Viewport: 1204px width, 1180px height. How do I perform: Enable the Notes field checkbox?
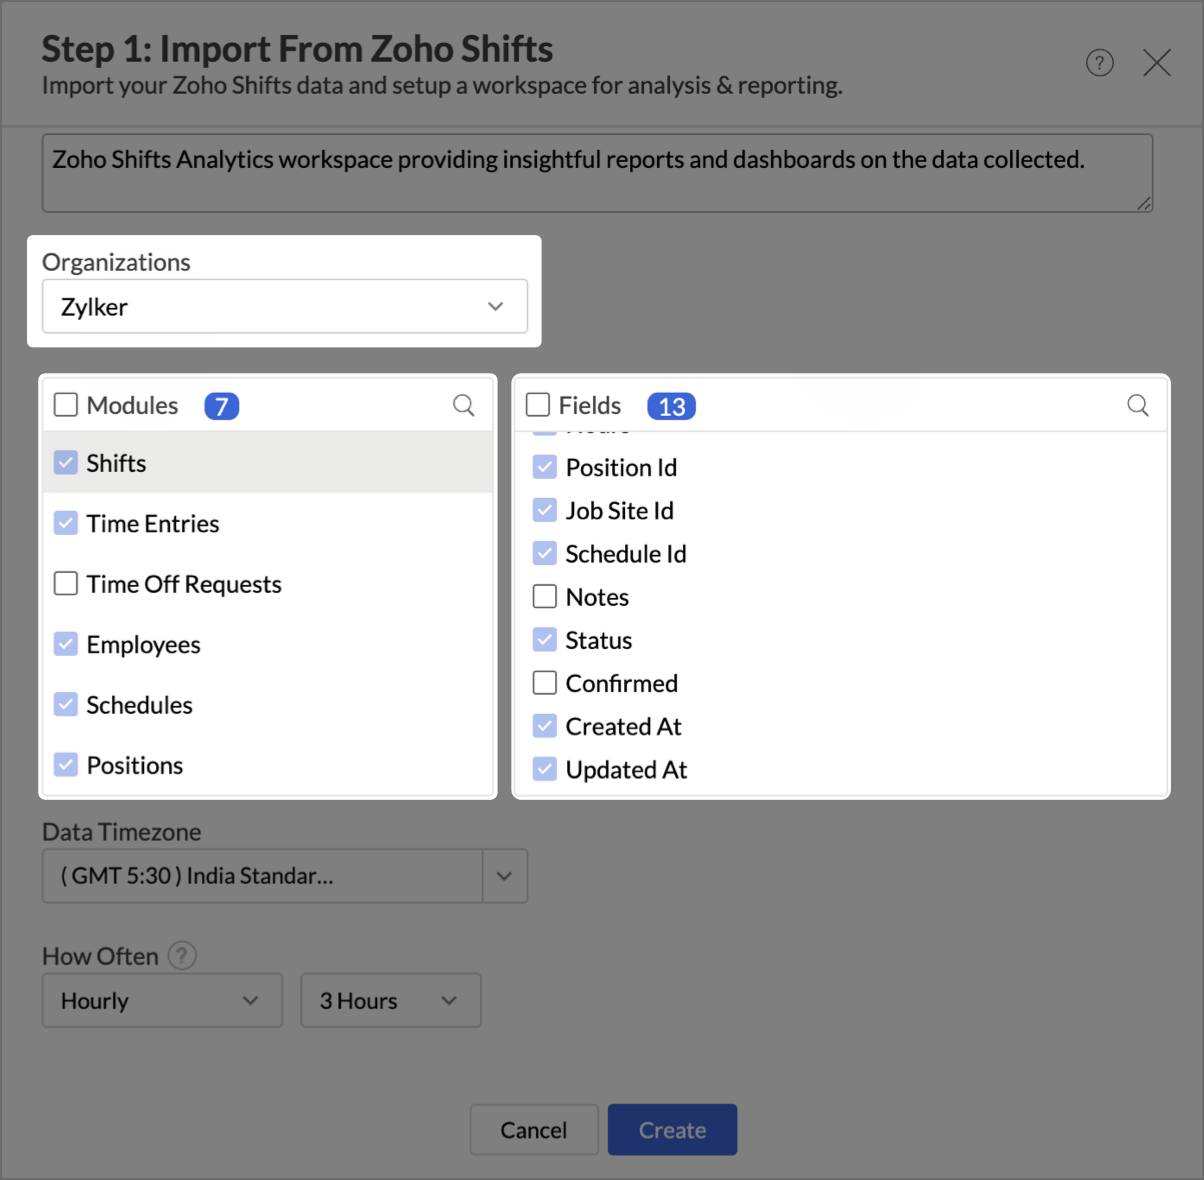545,597
